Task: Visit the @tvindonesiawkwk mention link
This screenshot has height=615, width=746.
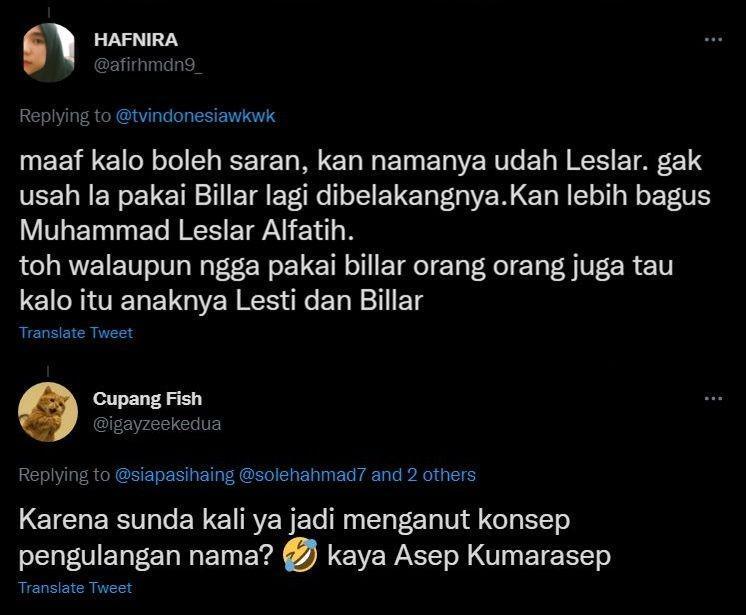Action: 195,116
